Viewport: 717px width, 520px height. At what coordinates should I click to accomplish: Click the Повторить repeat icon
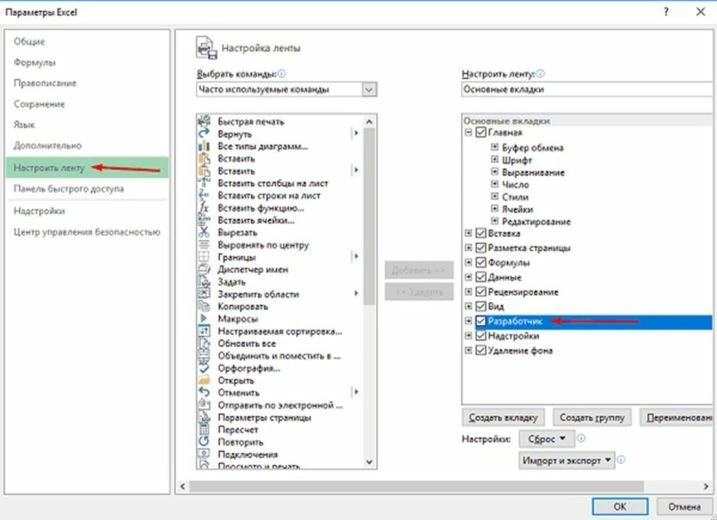coord(204,442)
